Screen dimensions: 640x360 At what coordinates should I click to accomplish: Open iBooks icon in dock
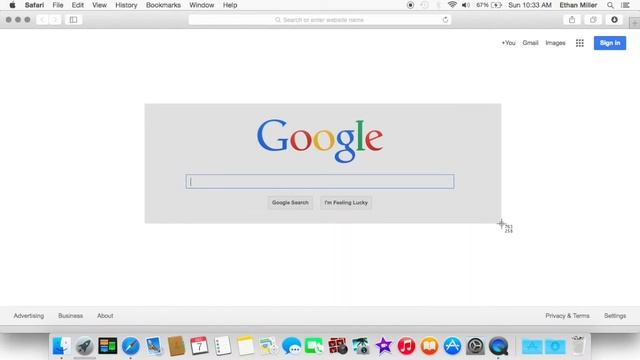429,346
